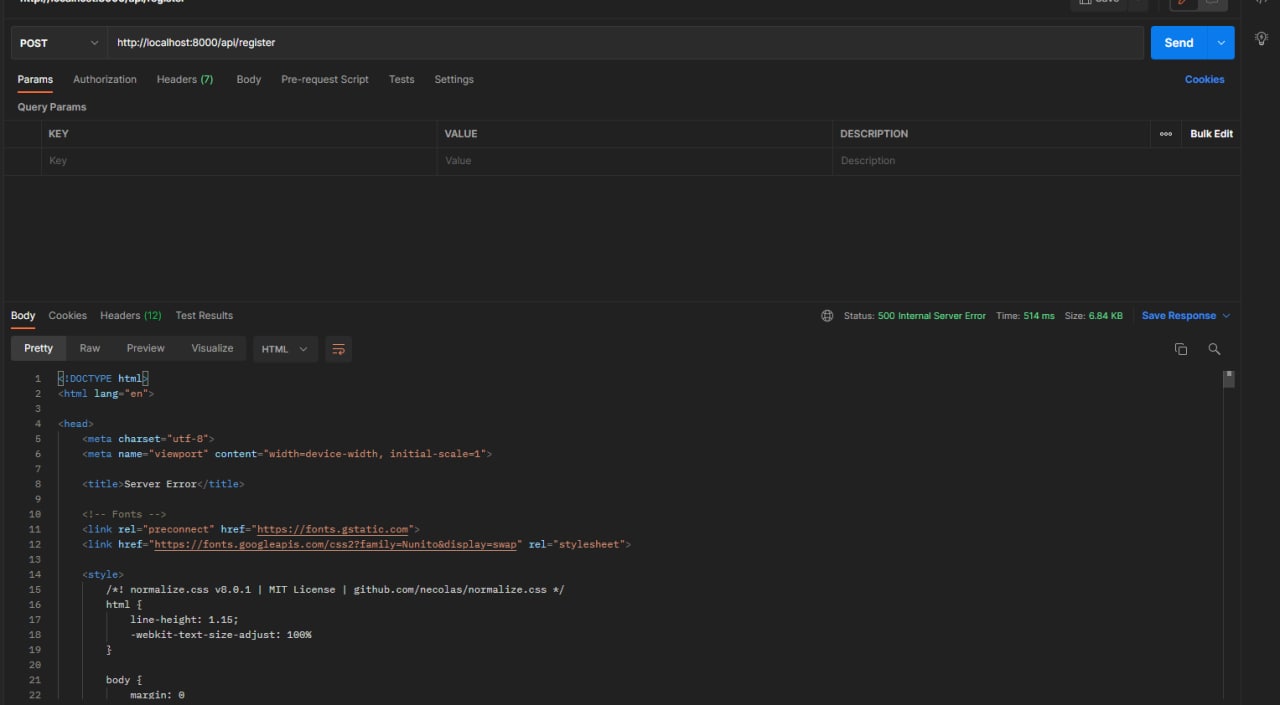1280x705 pixels.
Task: Open the lightbulb info panel in sidebar
Action: [x=1261, y=37]
